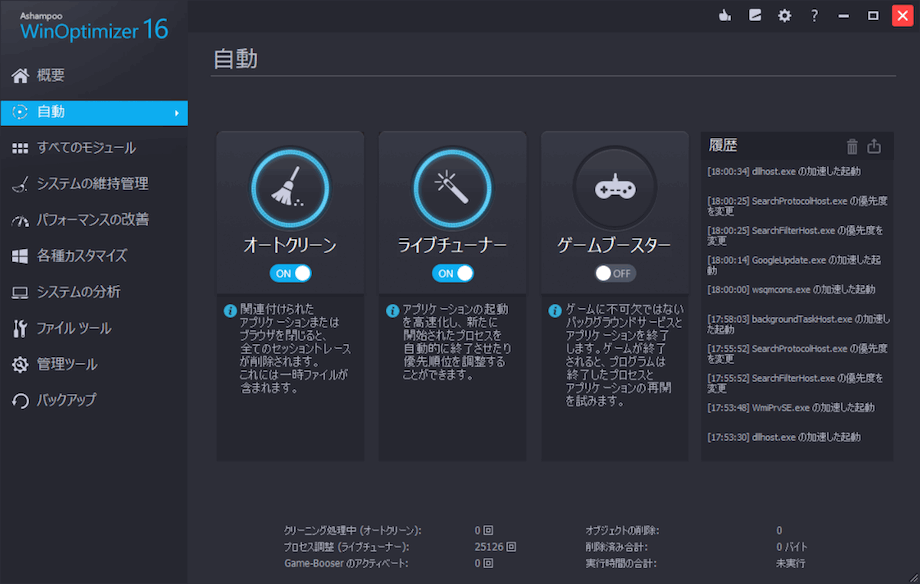Select history entry [18:00:00] wsqmcons.exe
920x584 pixels.
point(791,289)
